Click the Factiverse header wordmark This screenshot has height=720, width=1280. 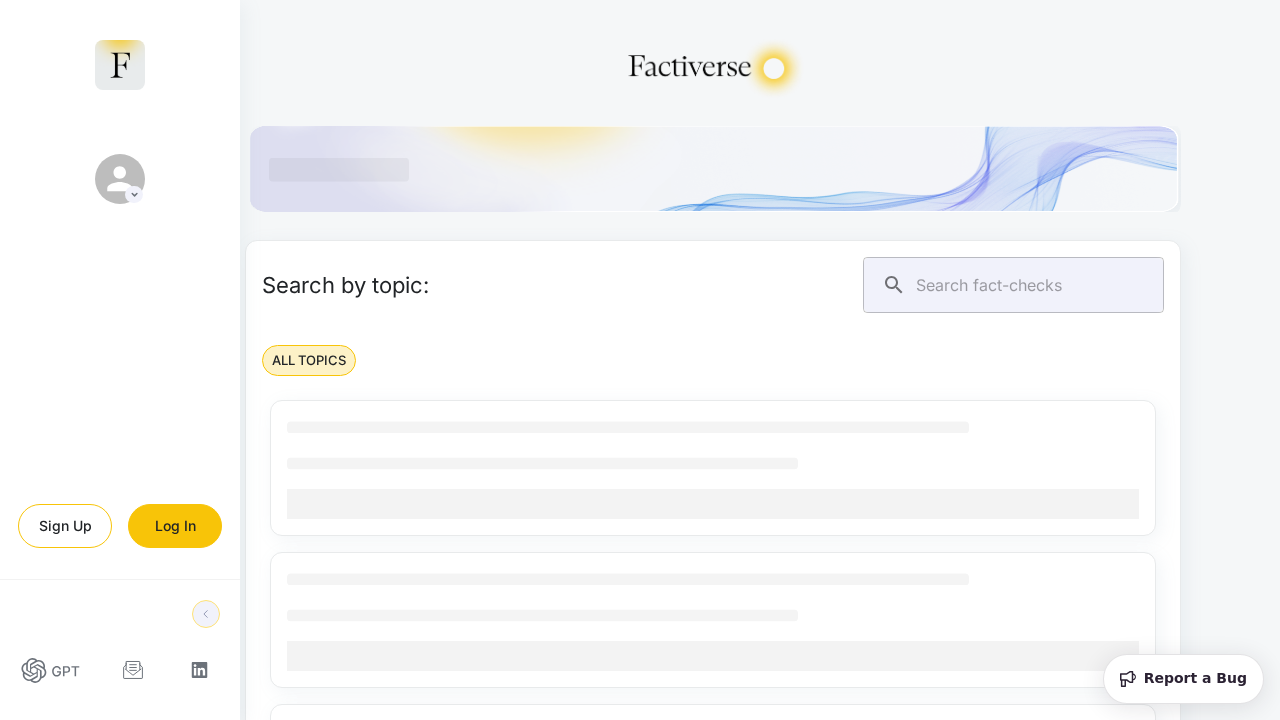pyautogui.click(x=688, y=67)
